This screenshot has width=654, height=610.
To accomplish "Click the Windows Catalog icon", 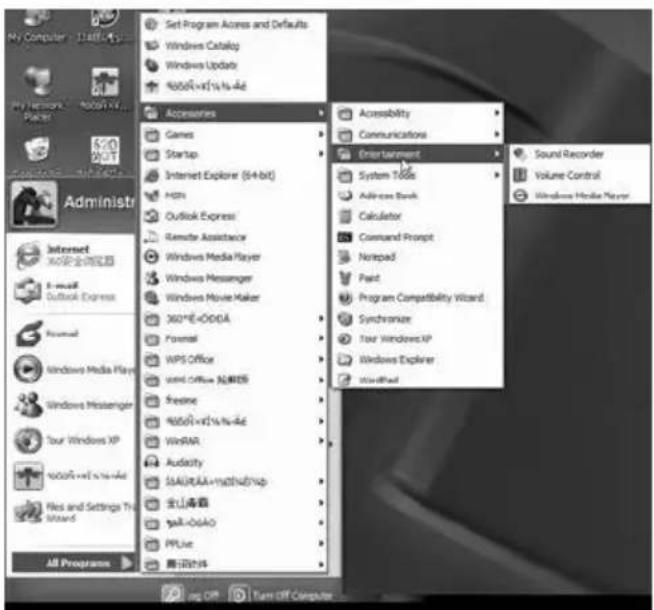I will (152, 45).
